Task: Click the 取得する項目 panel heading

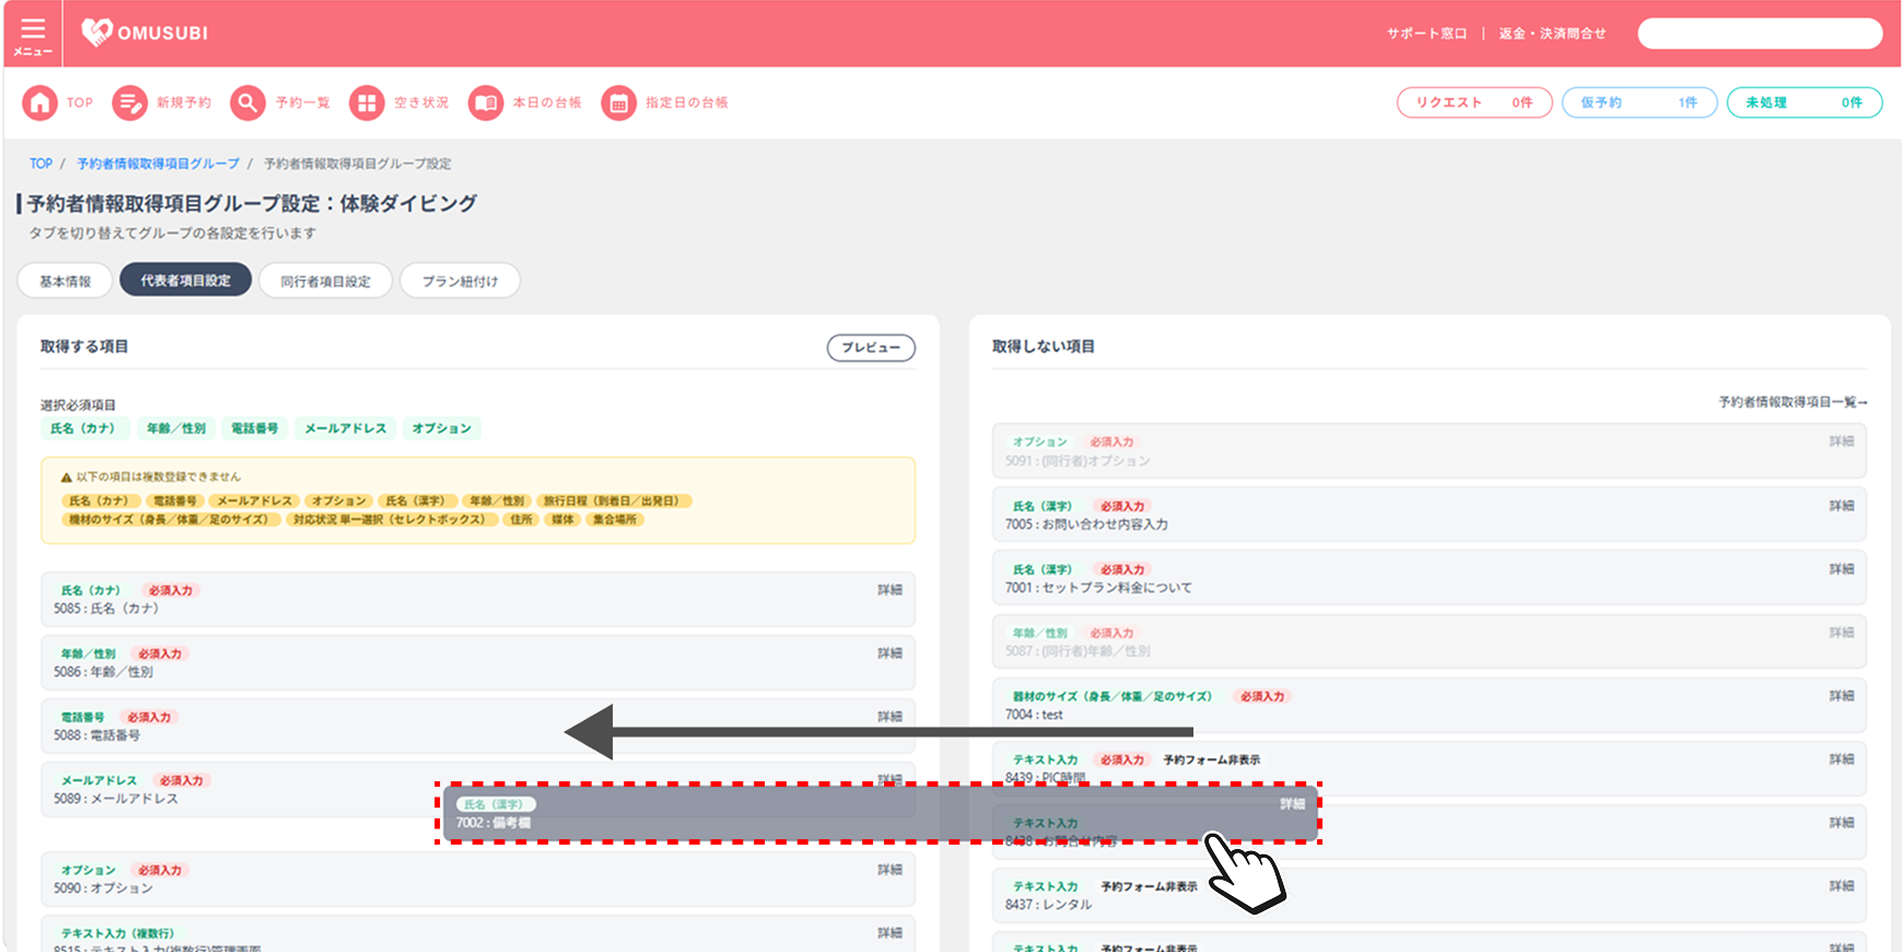Action: point(84,347)
